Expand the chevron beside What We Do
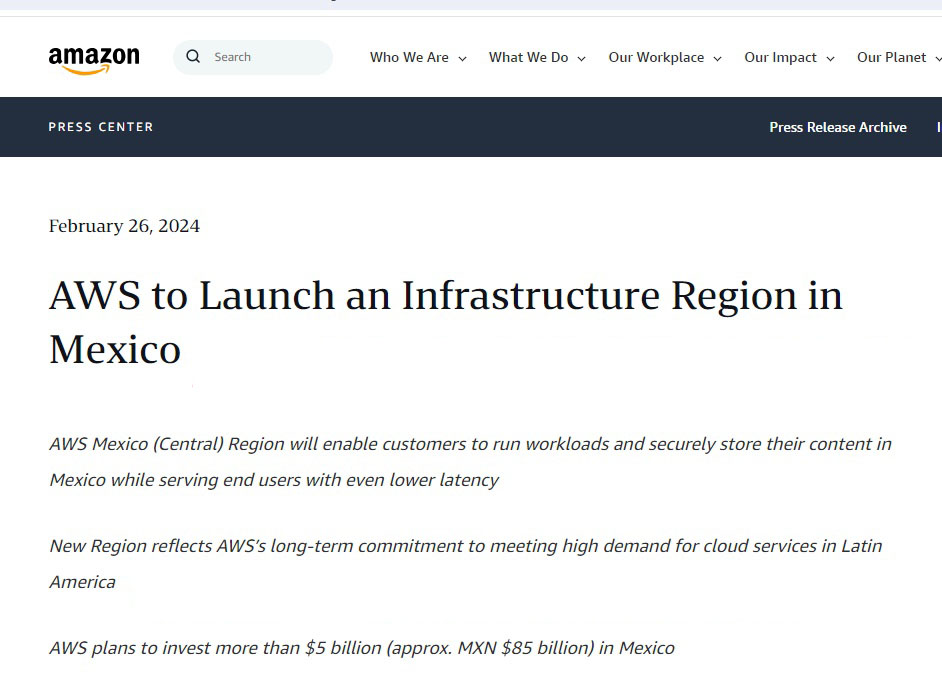The height and width of the screenshot is (675, 942). point(582,59)
